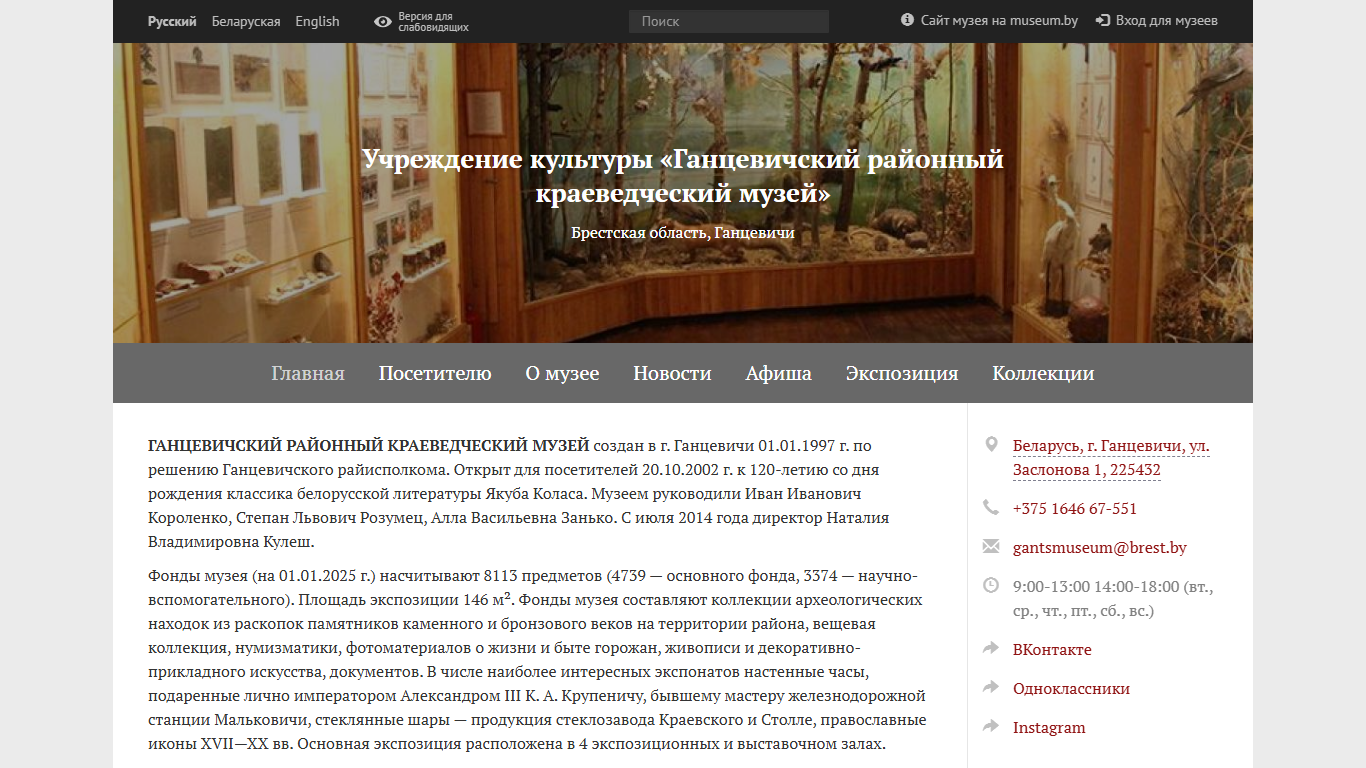Screen dimensions: 1366x768
Task: Open the Посетителю menu item
Action: tap(435, 373)
